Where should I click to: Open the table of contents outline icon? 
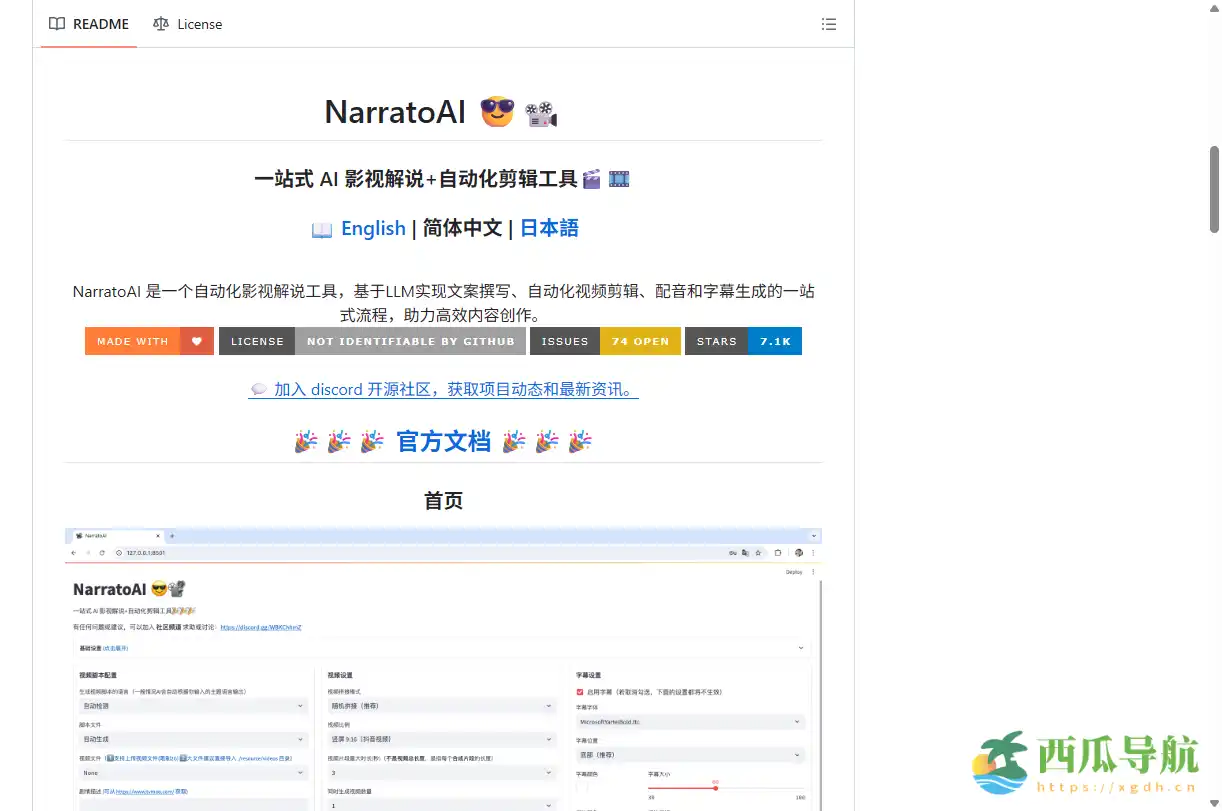829,24
